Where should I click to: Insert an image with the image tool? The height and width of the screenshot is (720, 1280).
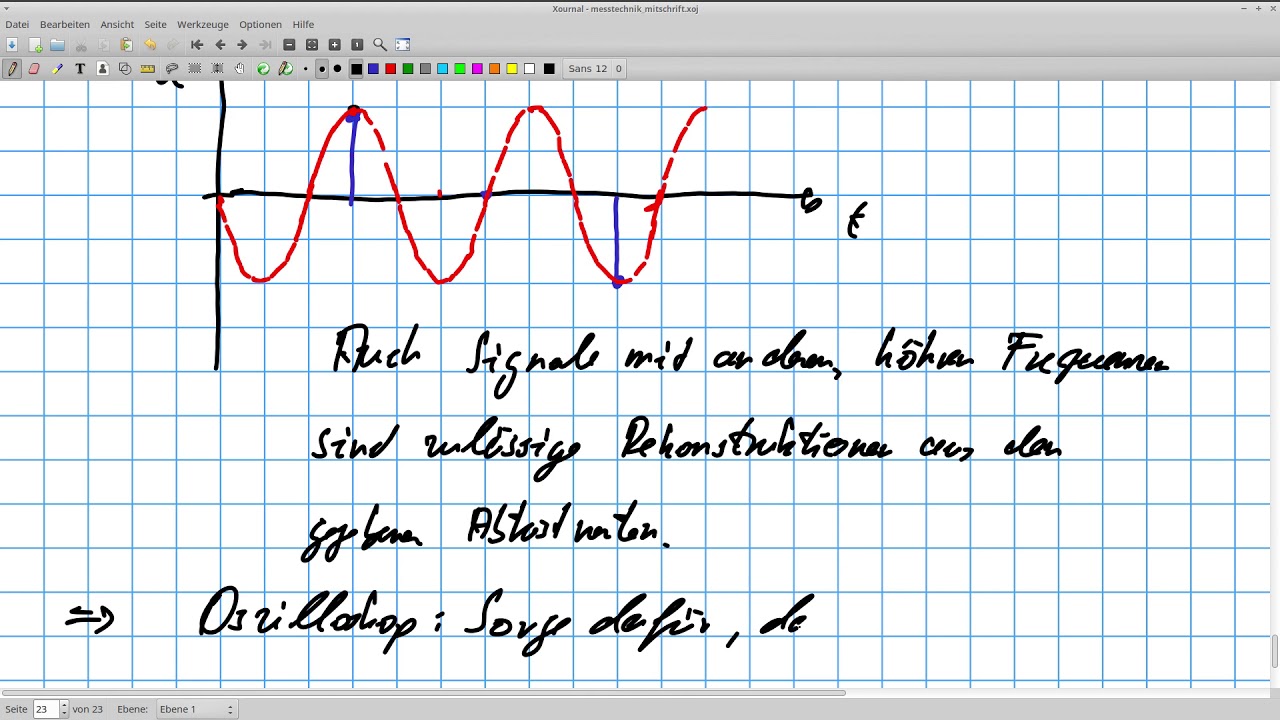click(102, 69)
